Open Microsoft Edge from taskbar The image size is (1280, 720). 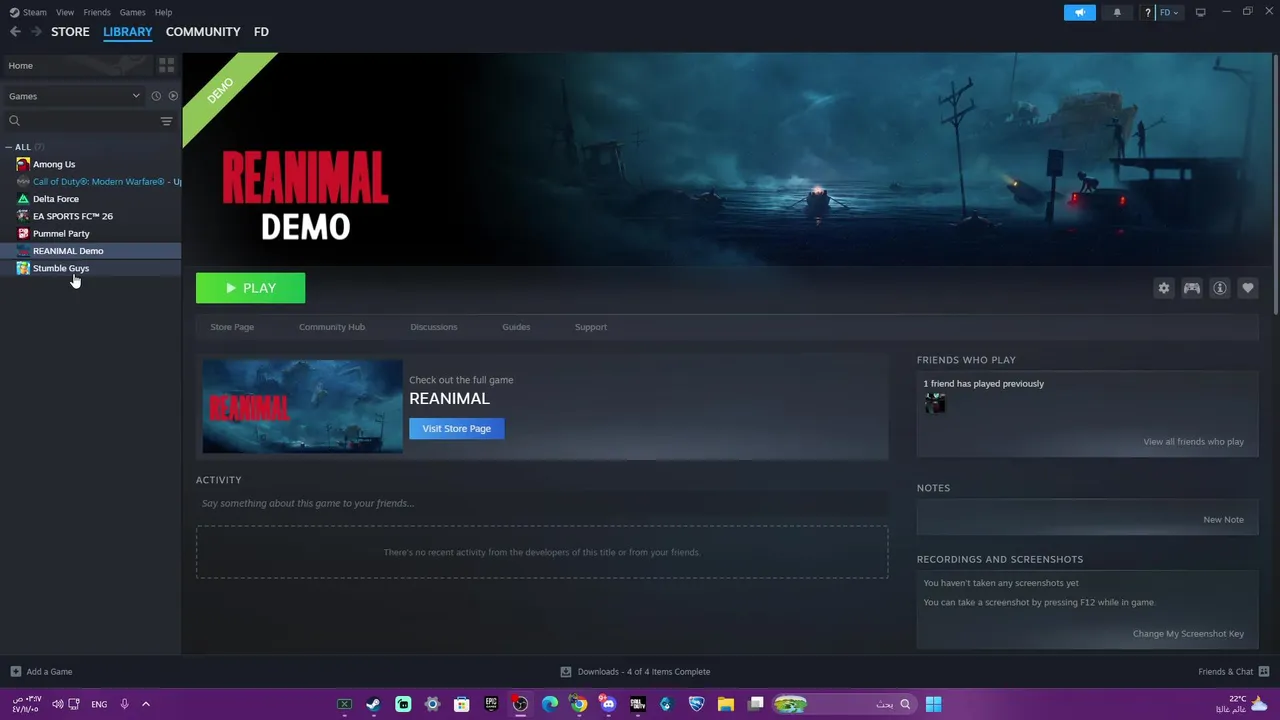[550, 704]
